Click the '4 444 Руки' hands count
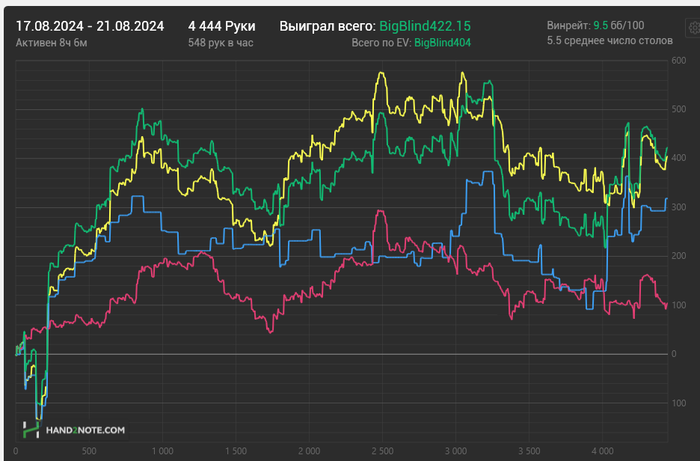 (221, 26)
